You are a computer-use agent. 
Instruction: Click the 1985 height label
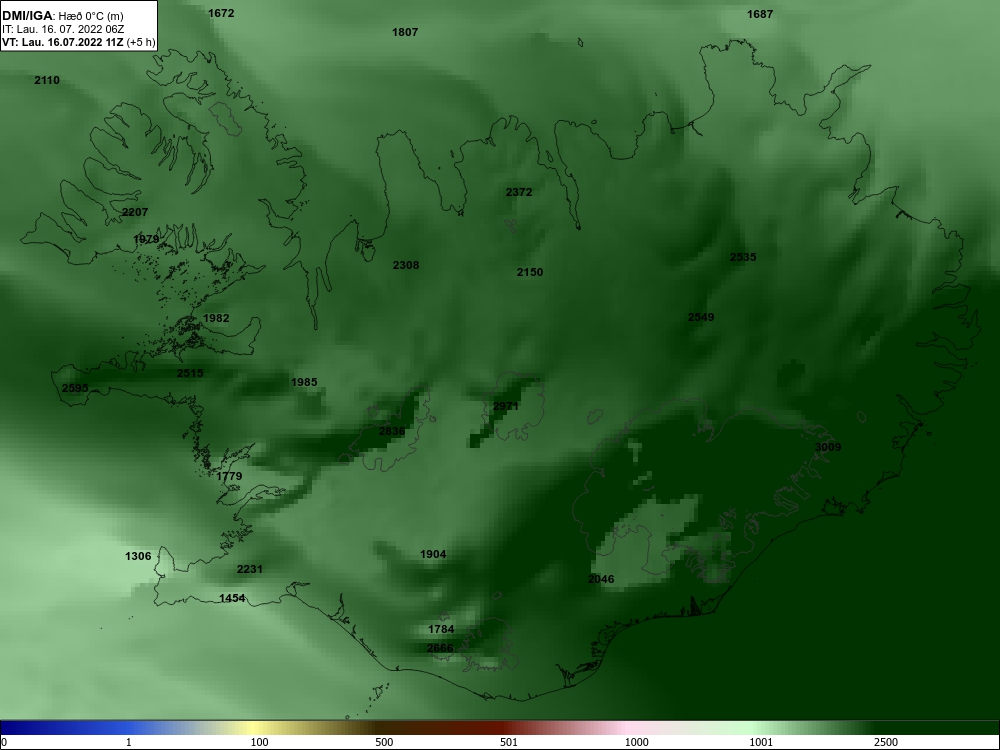coord(304,382)
